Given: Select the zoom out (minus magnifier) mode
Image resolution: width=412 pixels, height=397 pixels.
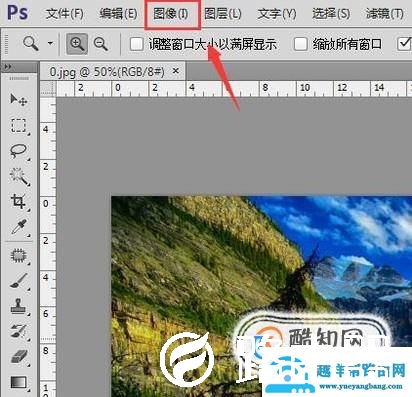Looking at the screenshot, I should (101, 44).
